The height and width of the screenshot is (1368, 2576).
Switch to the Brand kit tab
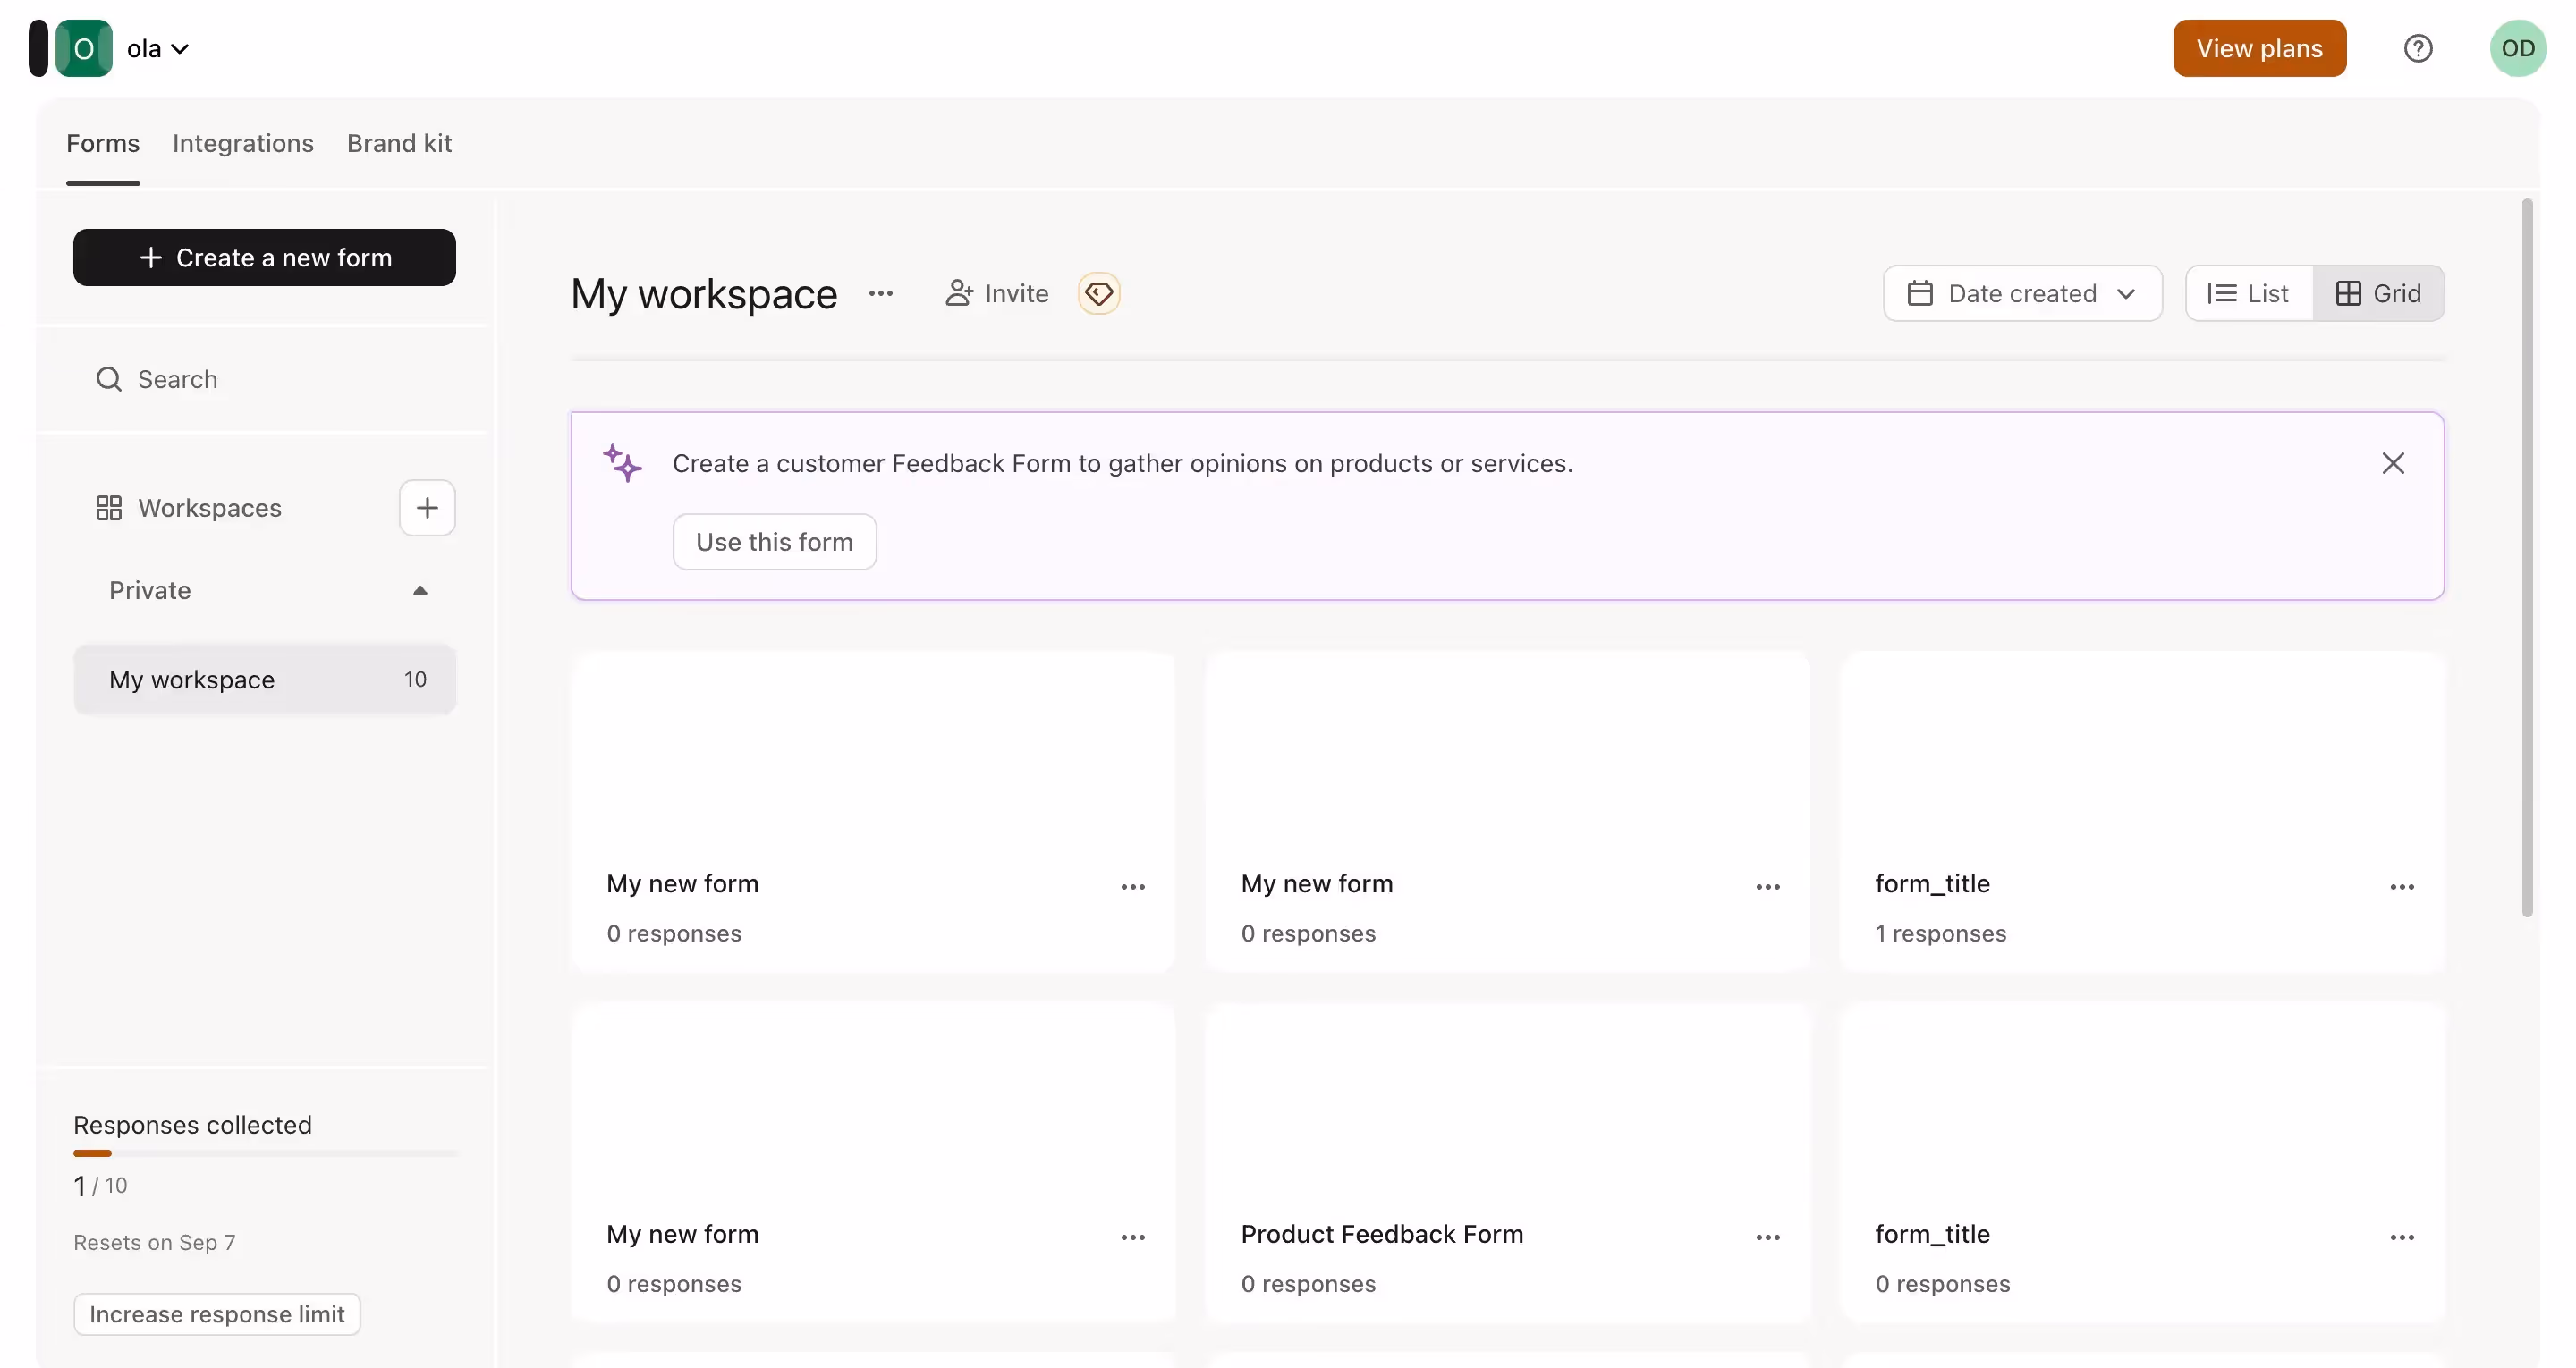(x=399, y=143)
